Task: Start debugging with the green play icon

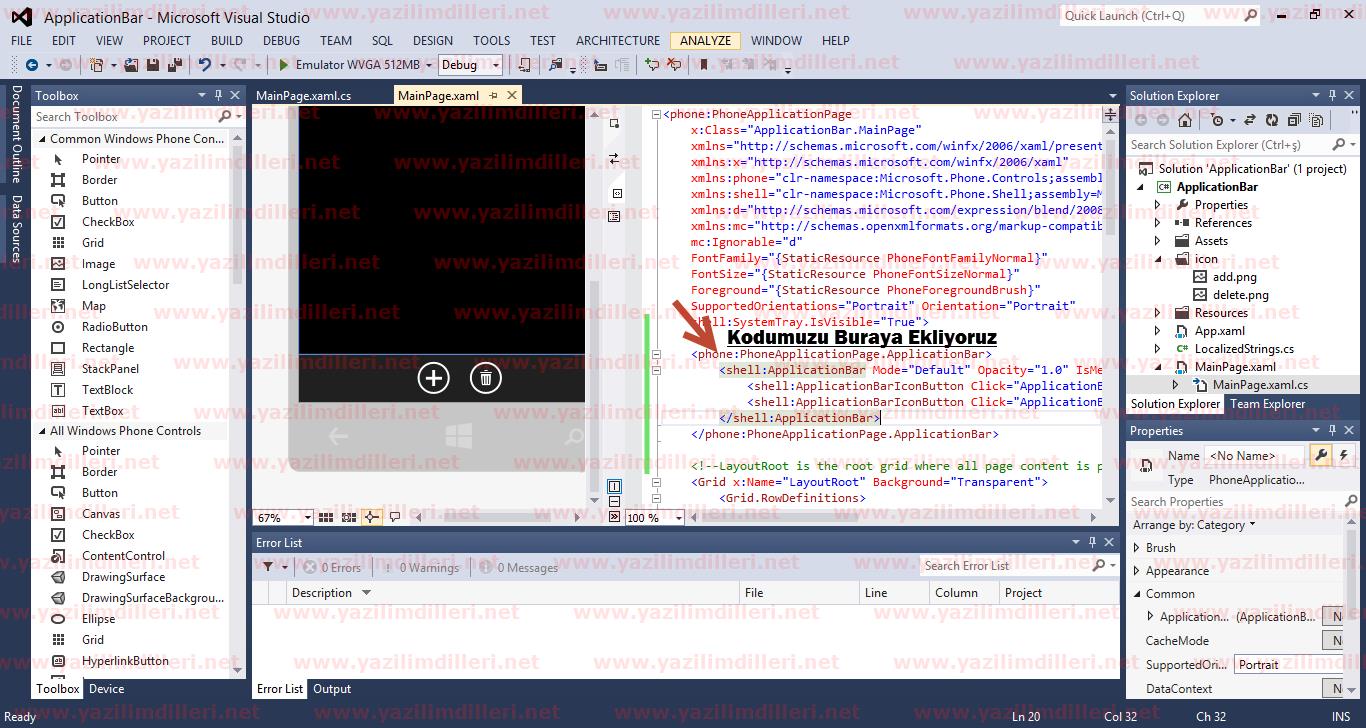Action: coord(284,65)
